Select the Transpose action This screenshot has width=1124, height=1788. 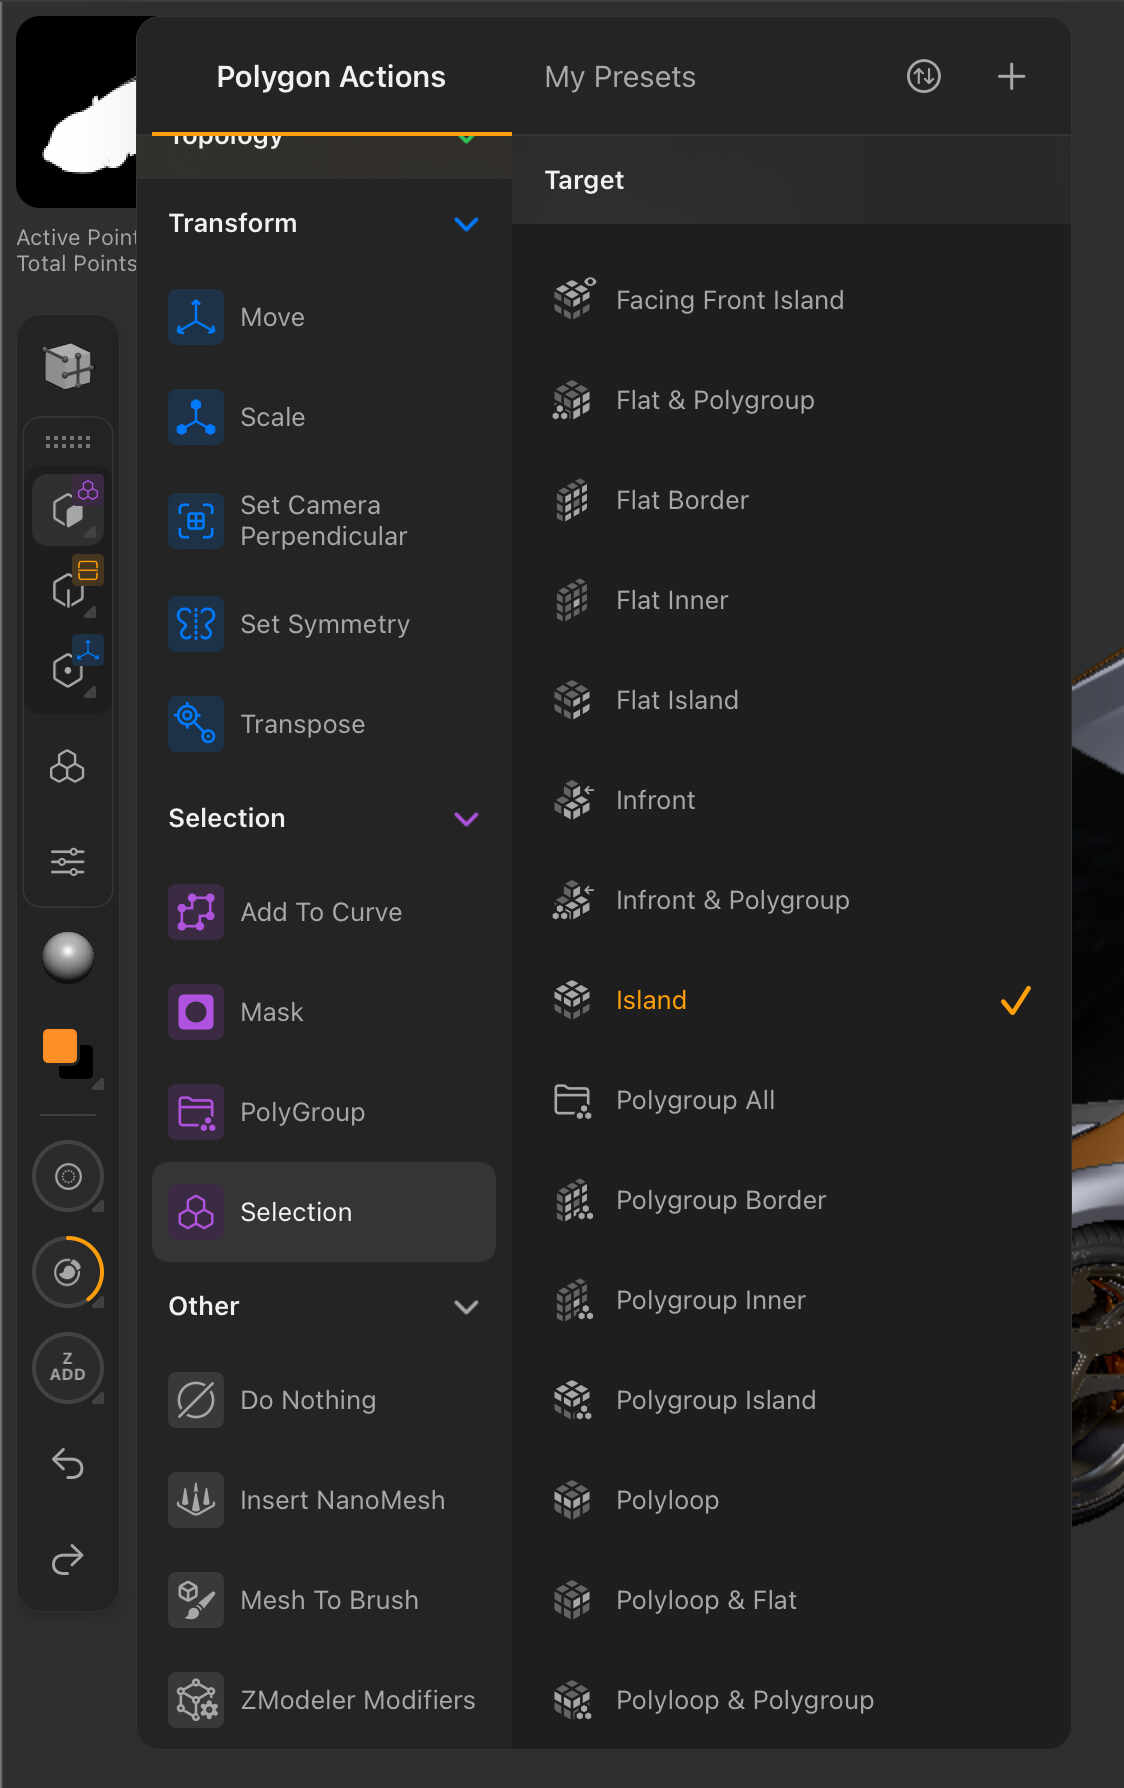pyautogui.click(x=323, y=724)
